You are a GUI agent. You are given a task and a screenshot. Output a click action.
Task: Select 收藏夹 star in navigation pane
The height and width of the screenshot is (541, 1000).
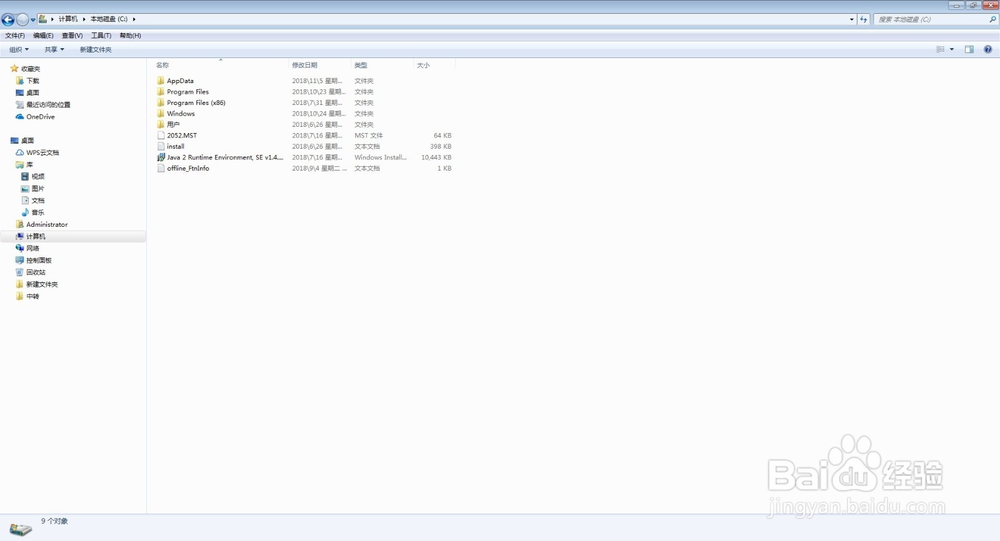(x=14, y=68)
